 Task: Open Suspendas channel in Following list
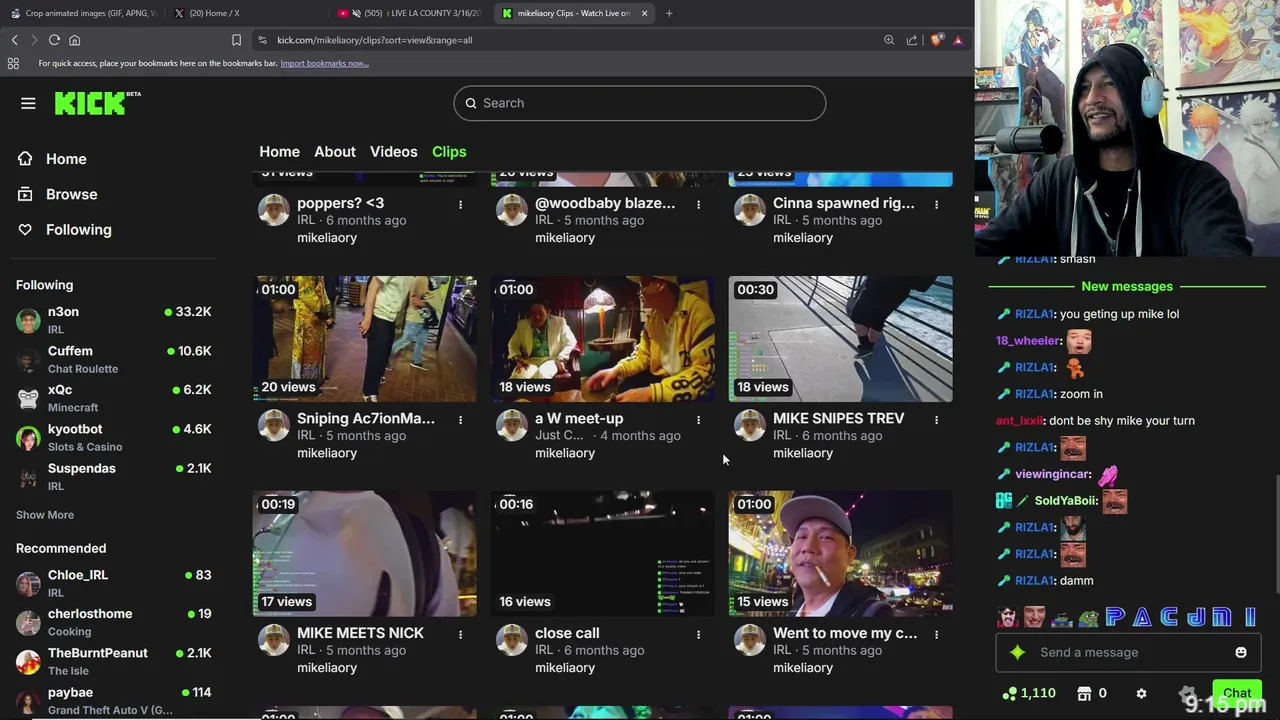pyautogui.click(x=114, y=476)
